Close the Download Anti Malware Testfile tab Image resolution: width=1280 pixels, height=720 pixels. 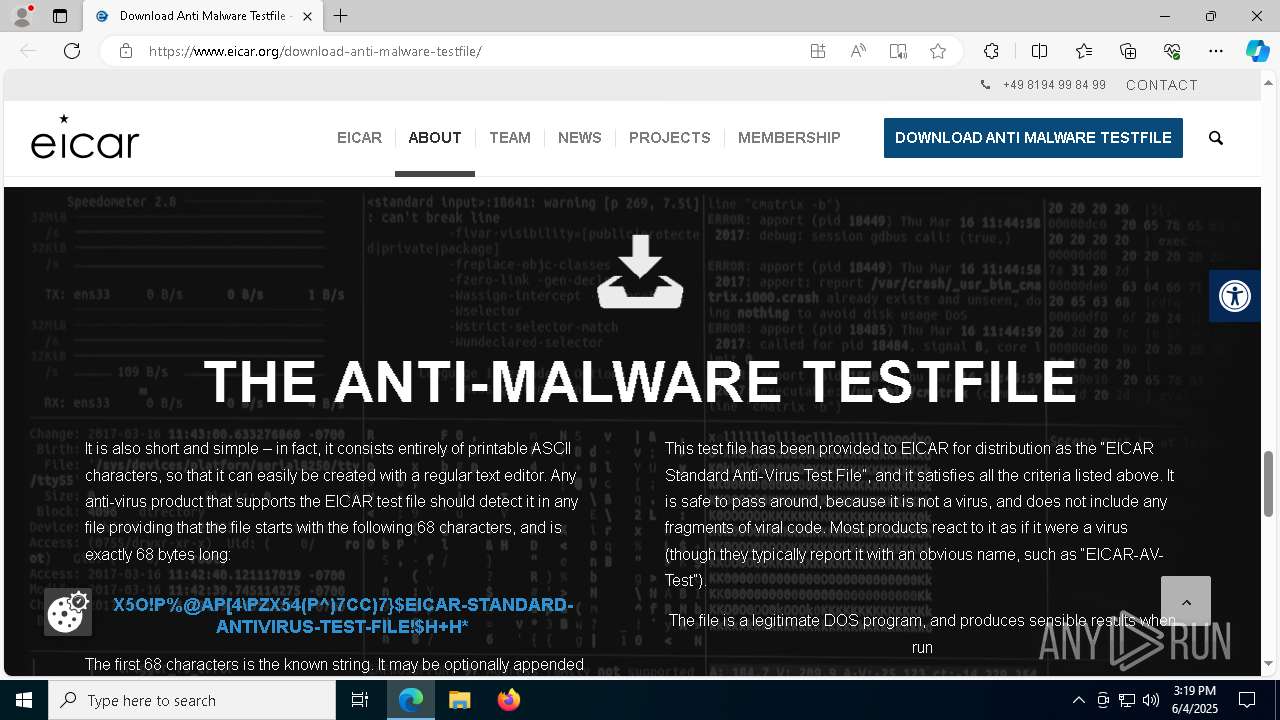tap(307, 16)
